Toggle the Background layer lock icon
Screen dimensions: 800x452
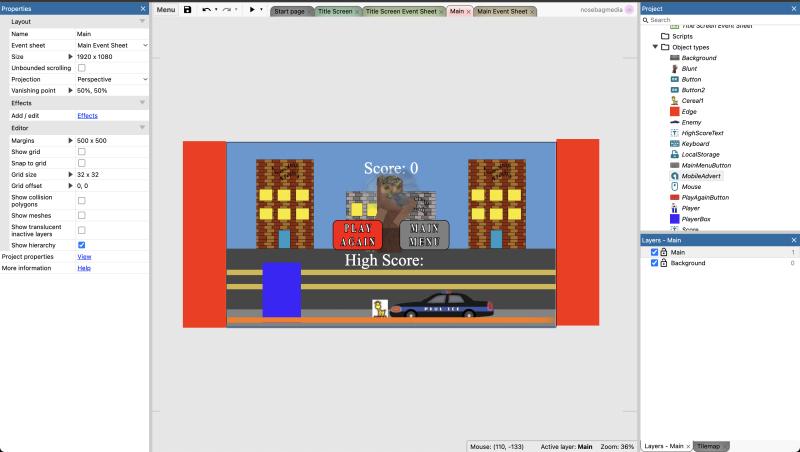[x=664, y=263]
